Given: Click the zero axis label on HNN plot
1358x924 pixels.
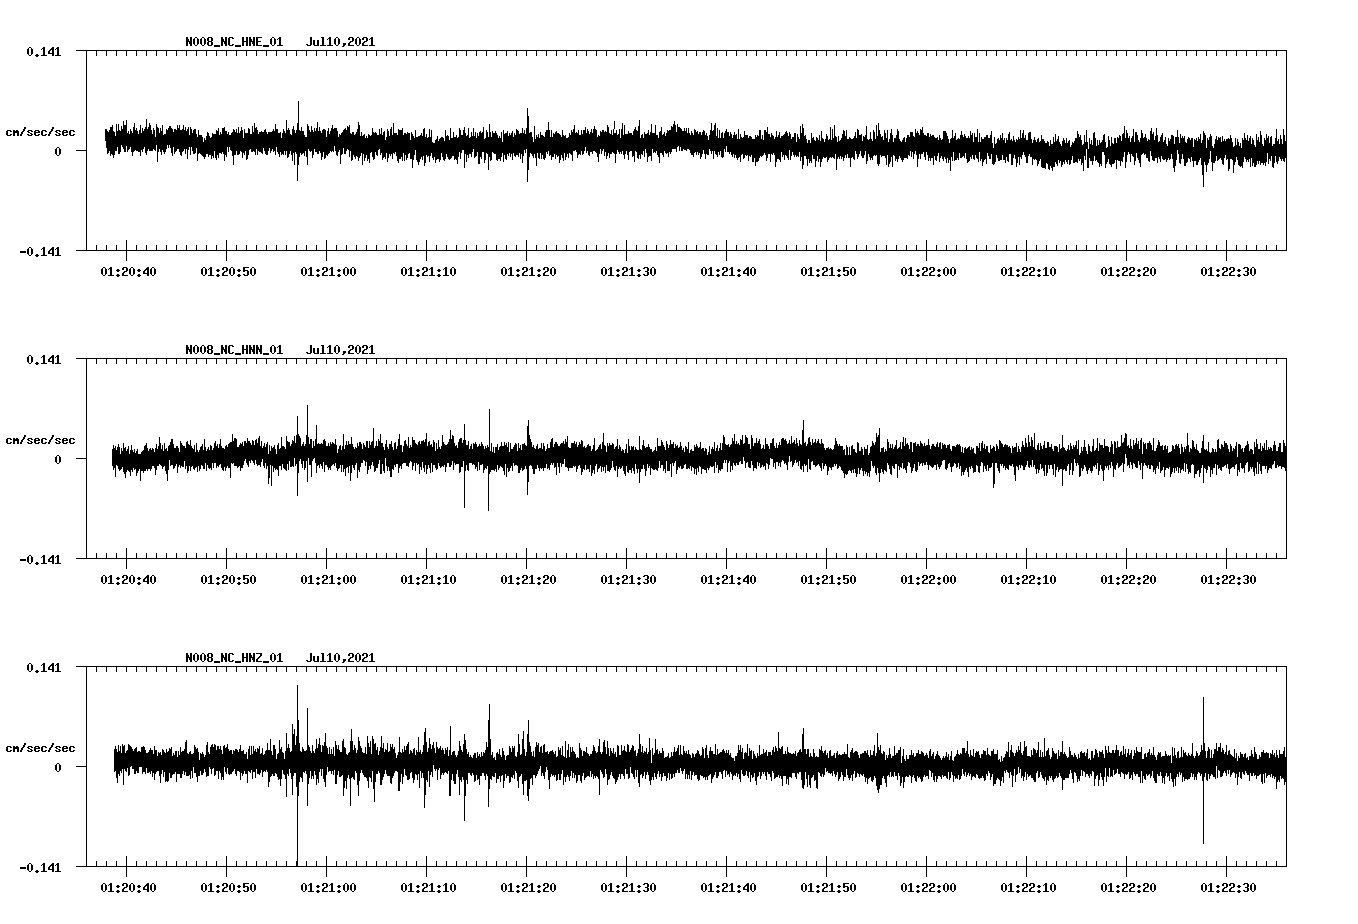Looking at the screenshot, I should [58, 460].
